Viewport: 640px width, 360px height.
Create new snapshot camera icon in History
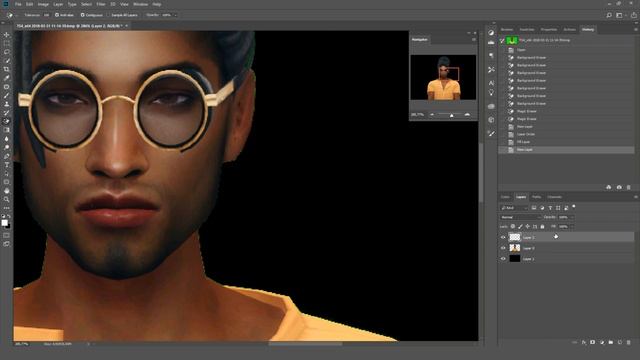619,187
